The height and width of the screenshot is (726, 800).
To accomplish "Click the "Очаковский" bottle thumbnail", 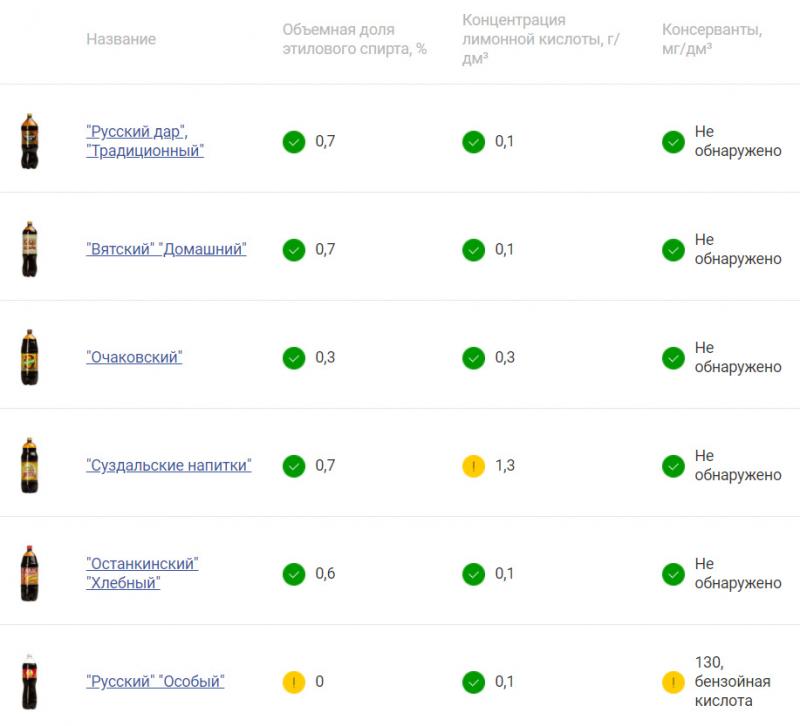I will 30,357.
